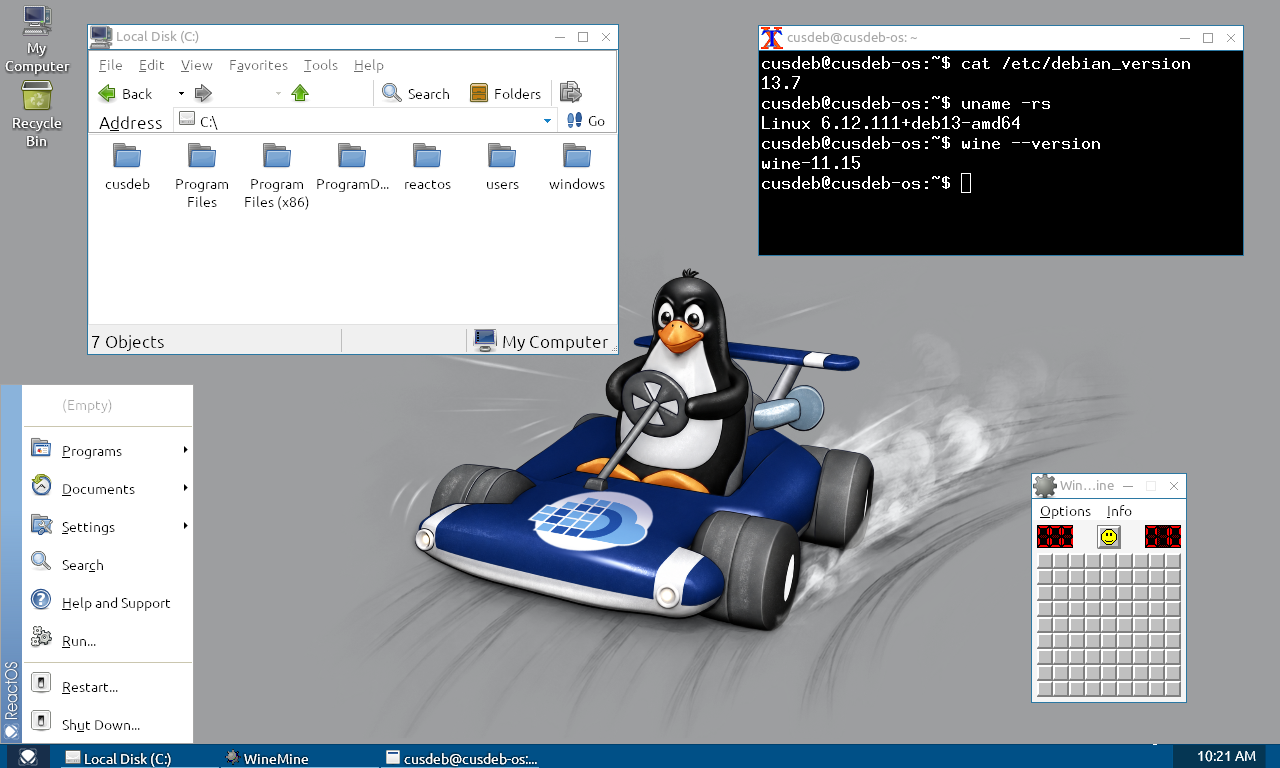Click the Go button
Screen dimensions: 1280x768
(586, 121)
